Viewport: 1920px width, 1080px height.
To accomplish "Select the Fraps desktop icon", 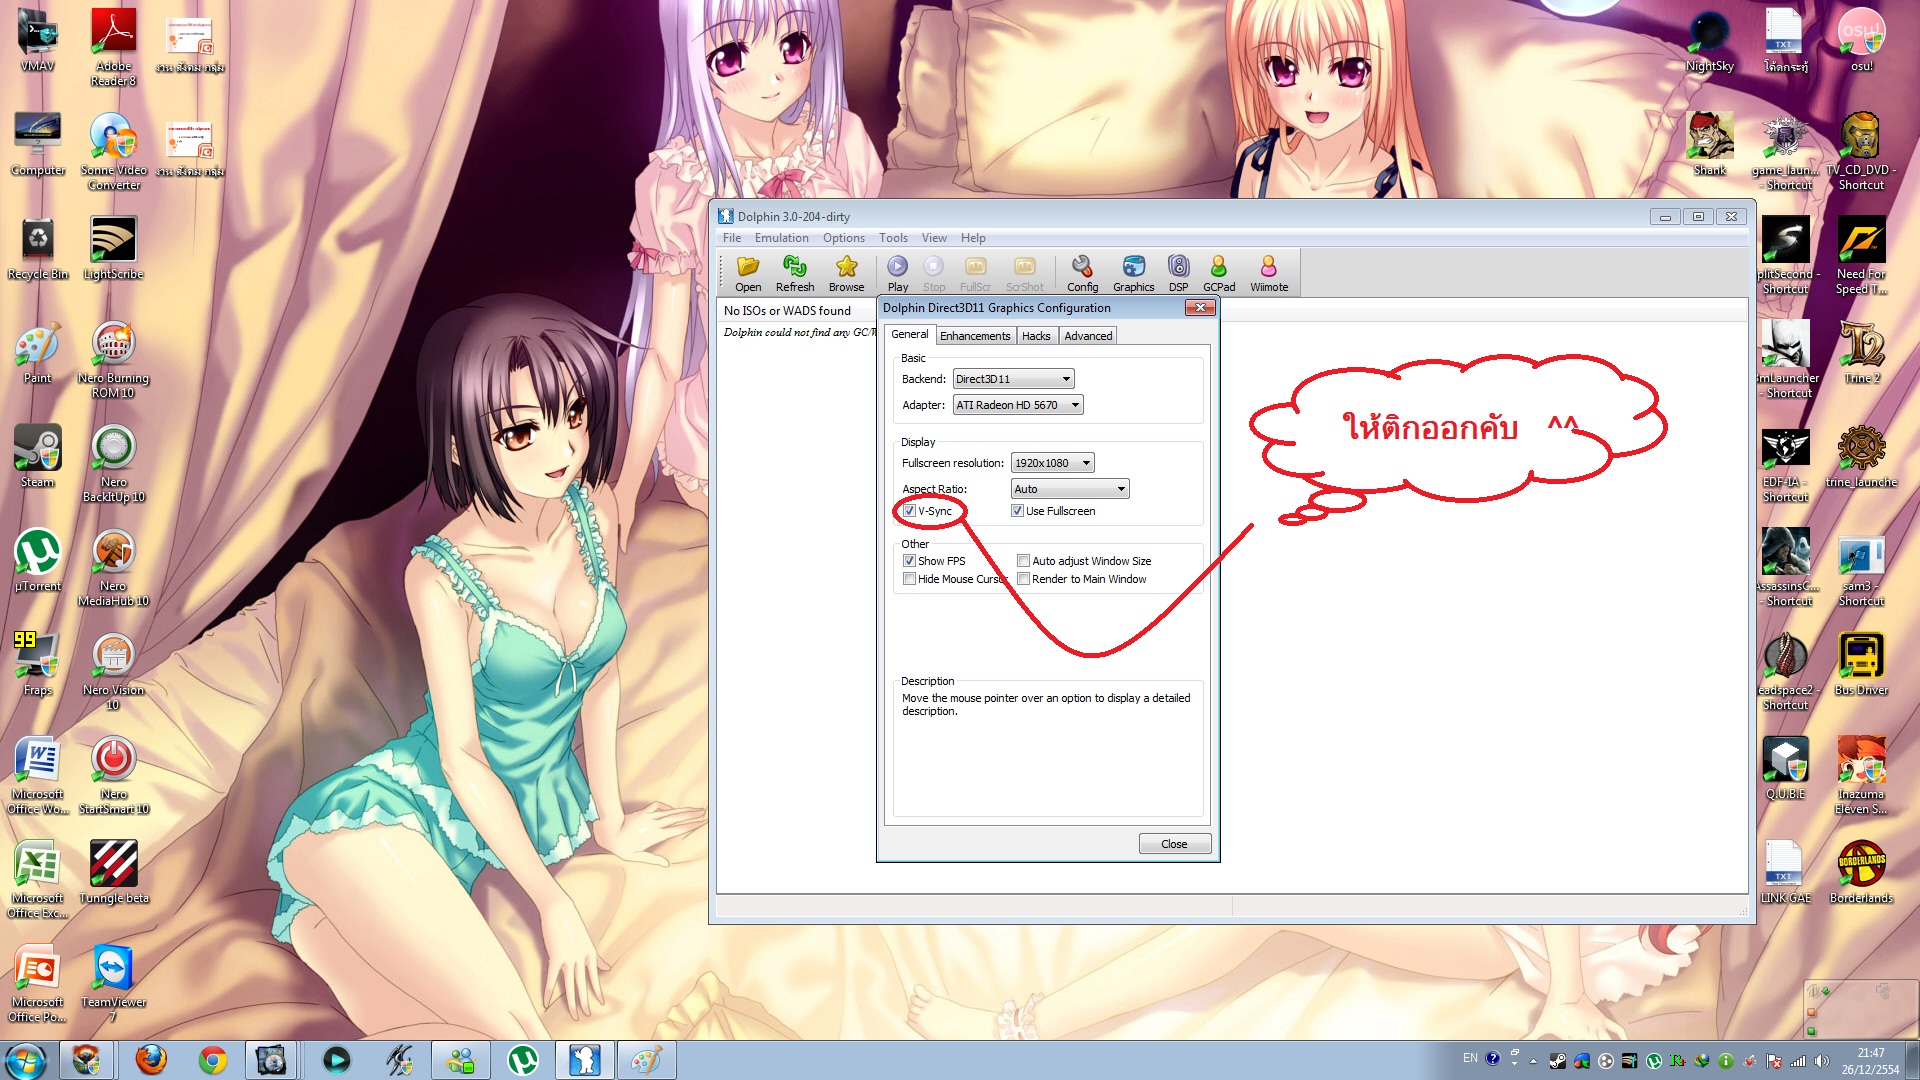I will click(38, 664).
